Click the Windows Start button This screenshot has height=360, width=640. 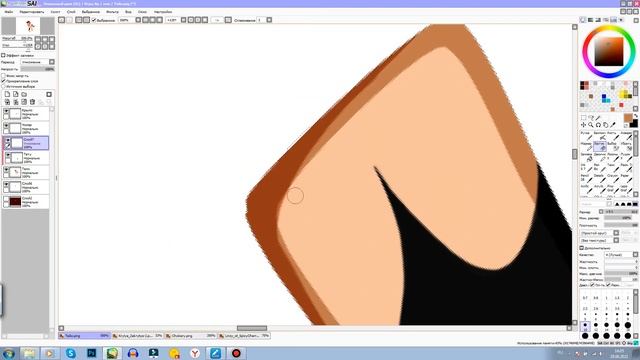pos(8,353)
